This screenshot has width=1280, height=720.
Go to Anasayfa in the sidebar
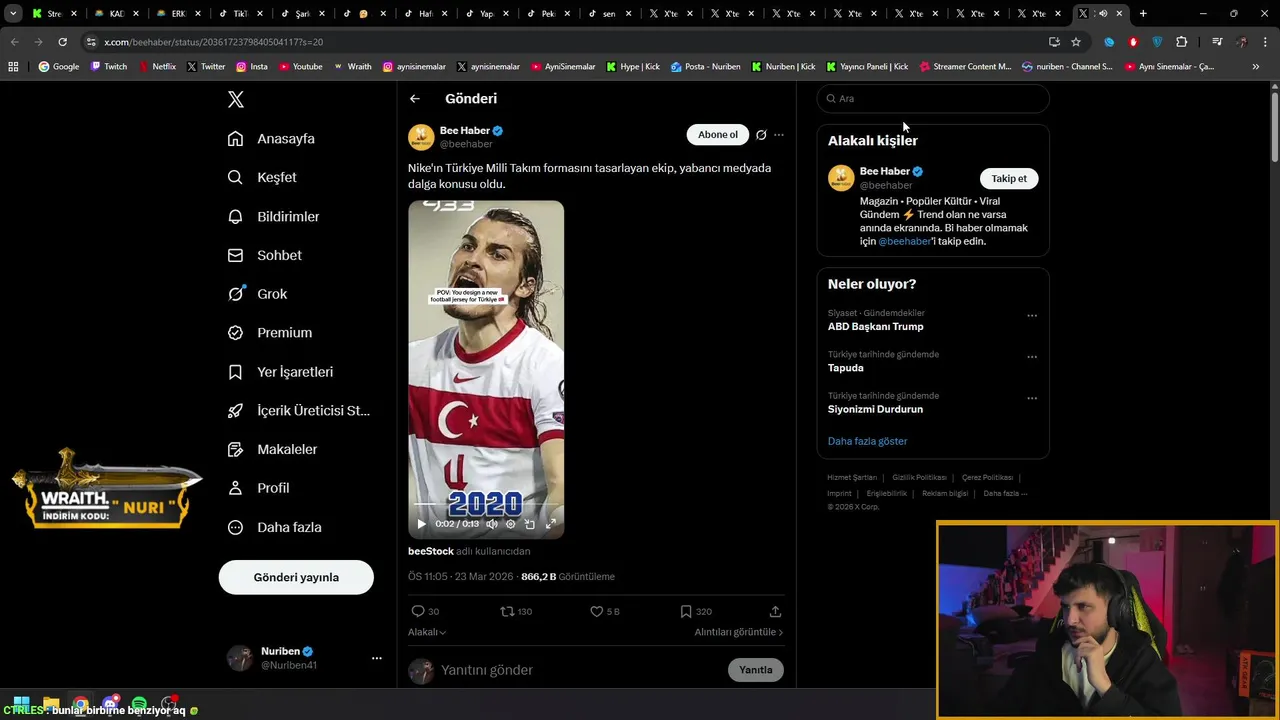271,138
